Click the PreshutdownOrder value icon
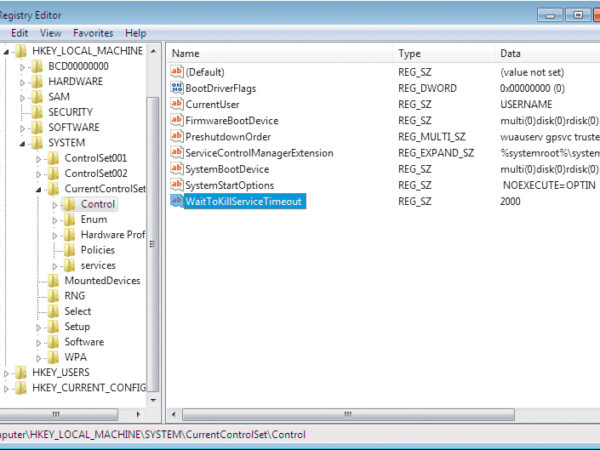The height and width of the screenshot is (450, 600). click(x=178, y=136)
